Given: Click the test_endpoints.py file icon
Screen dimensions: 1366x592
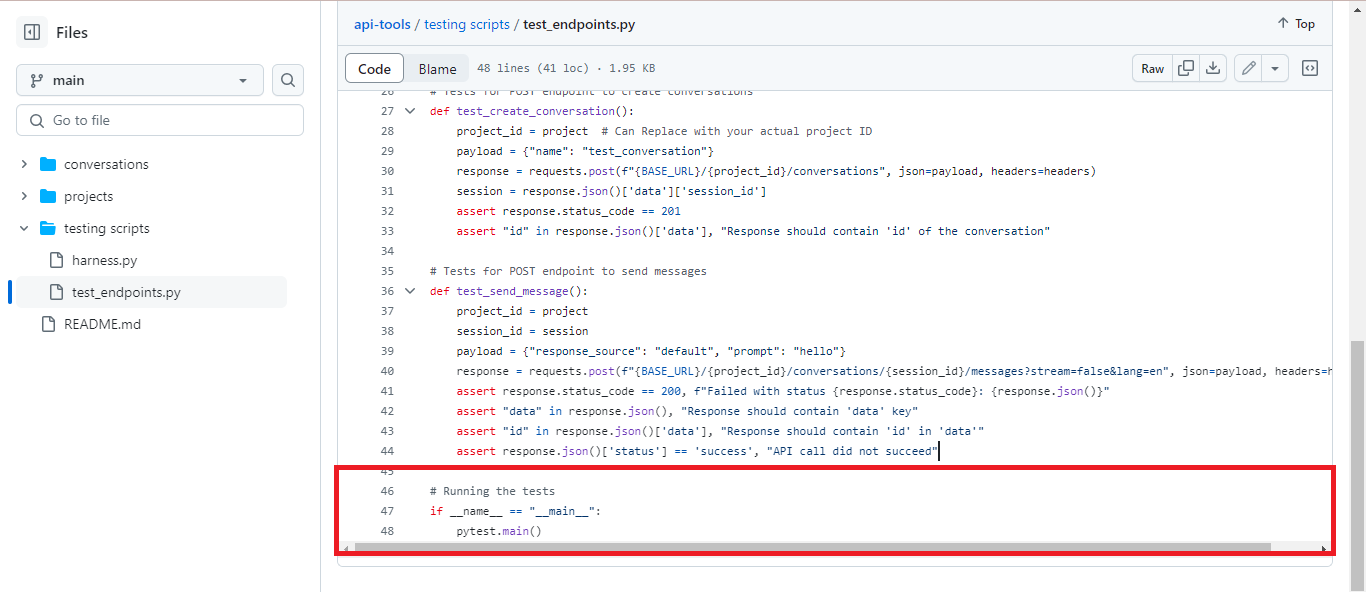Looking at the screenshot, I should pyautogui.click(x=56, y=292).
